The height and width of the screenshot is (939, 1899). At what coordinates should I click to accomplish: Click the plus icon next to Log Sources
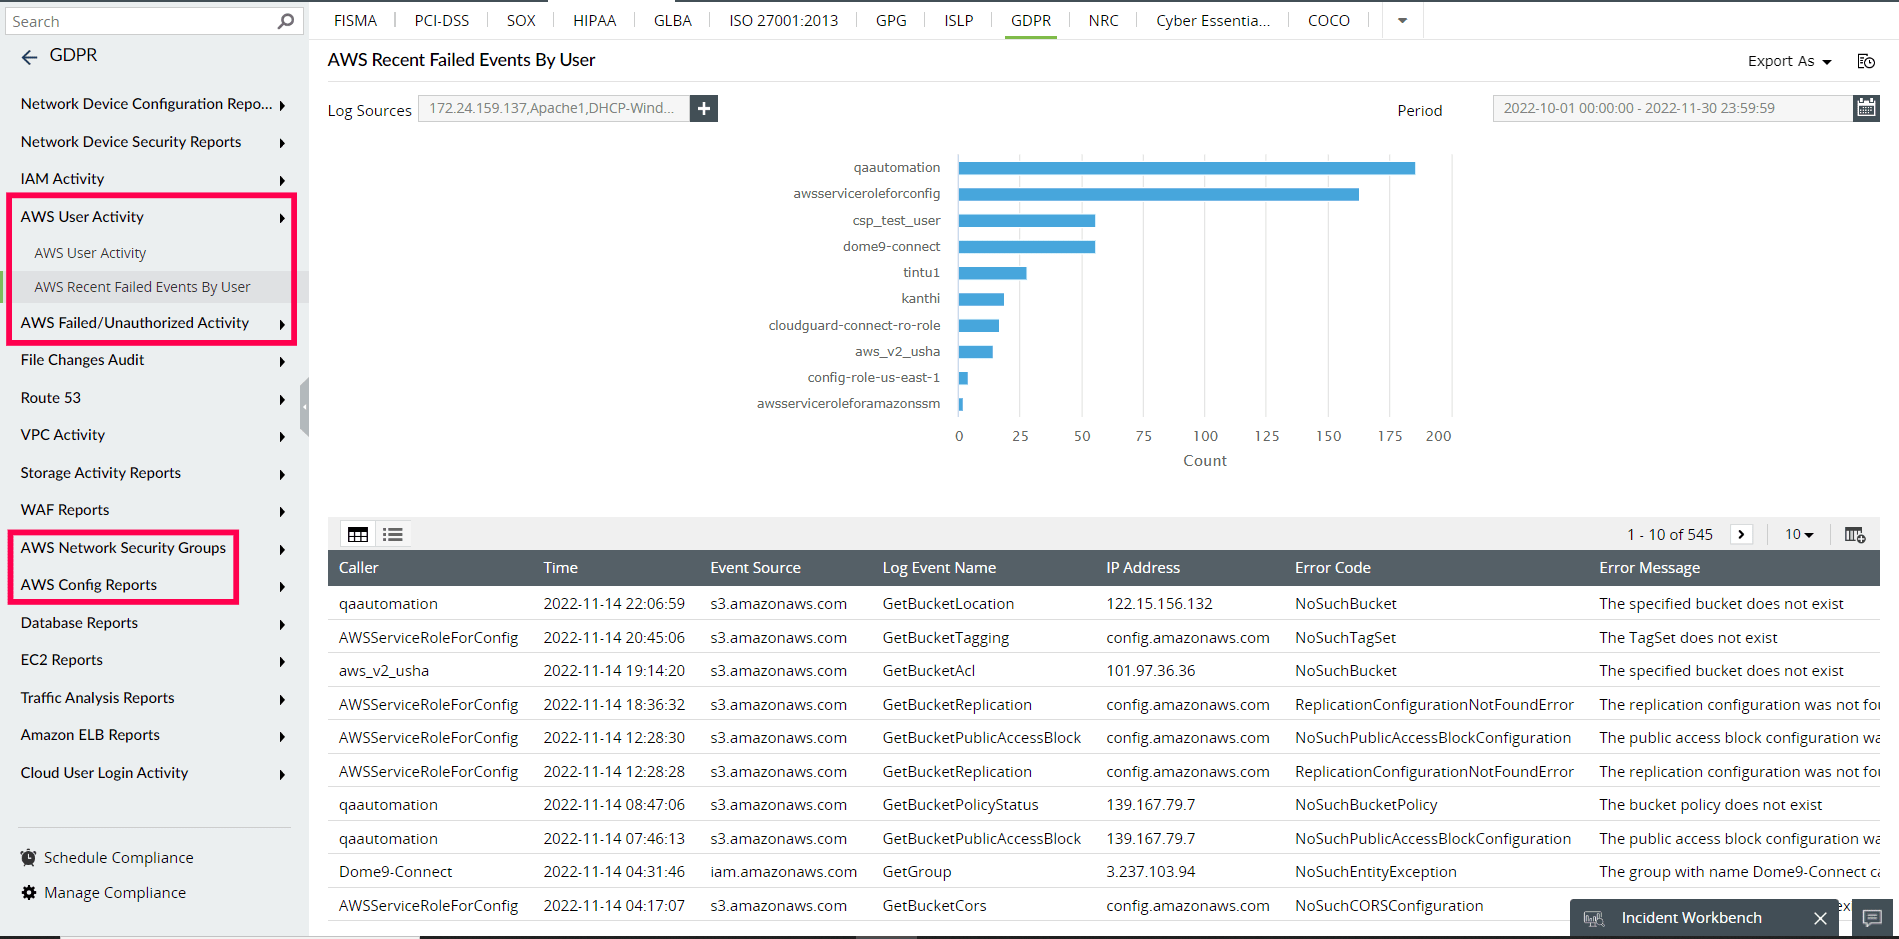[x=703, y=108]
